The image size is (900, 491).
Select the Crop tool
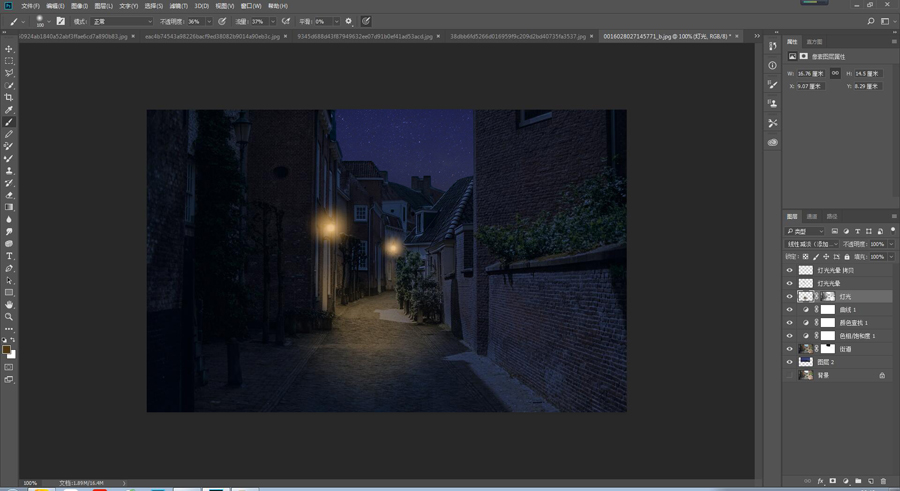pos(9,97)
